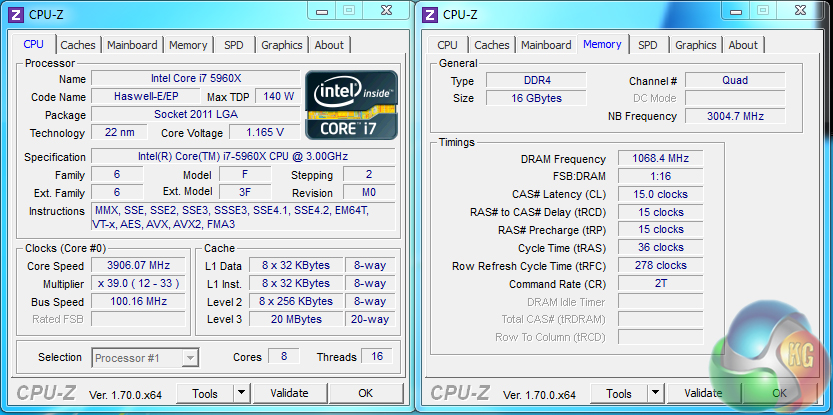Screen dimensions: 833x415
Task: Click the Core Speed value 3906.07 MHz
Action: coord(138,265)
